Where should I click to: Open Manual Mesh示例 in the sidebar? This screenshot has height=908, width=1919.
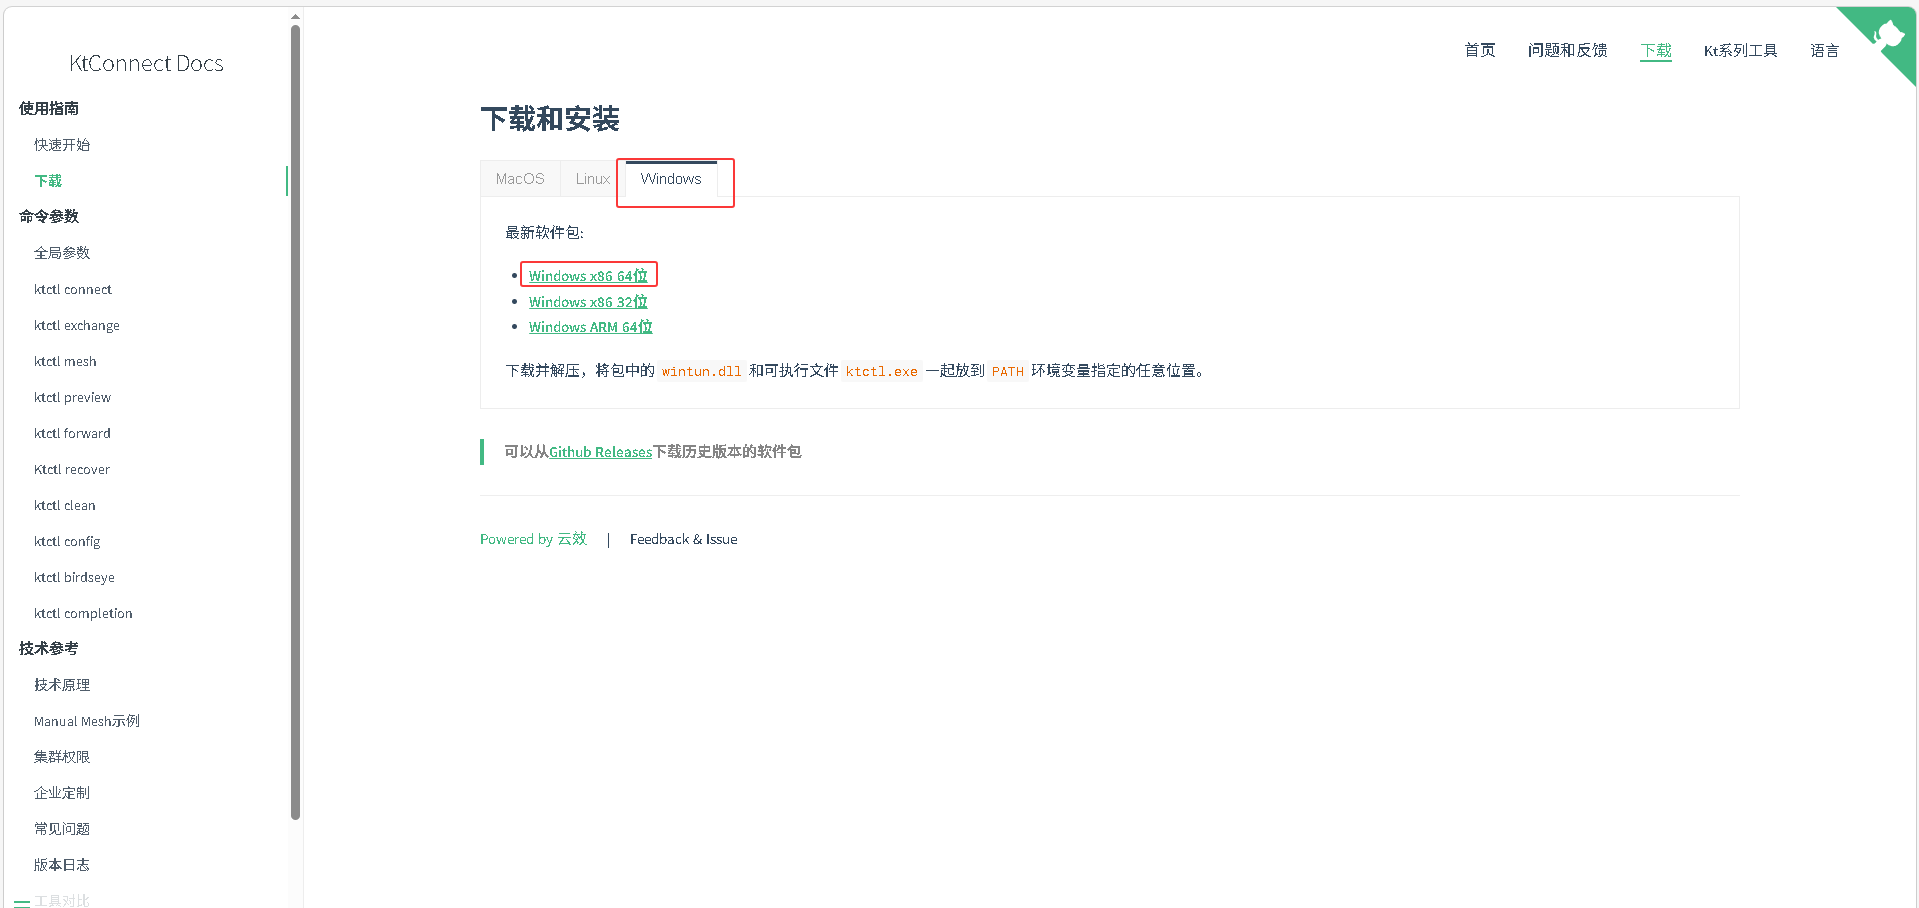tap(87, 721)
